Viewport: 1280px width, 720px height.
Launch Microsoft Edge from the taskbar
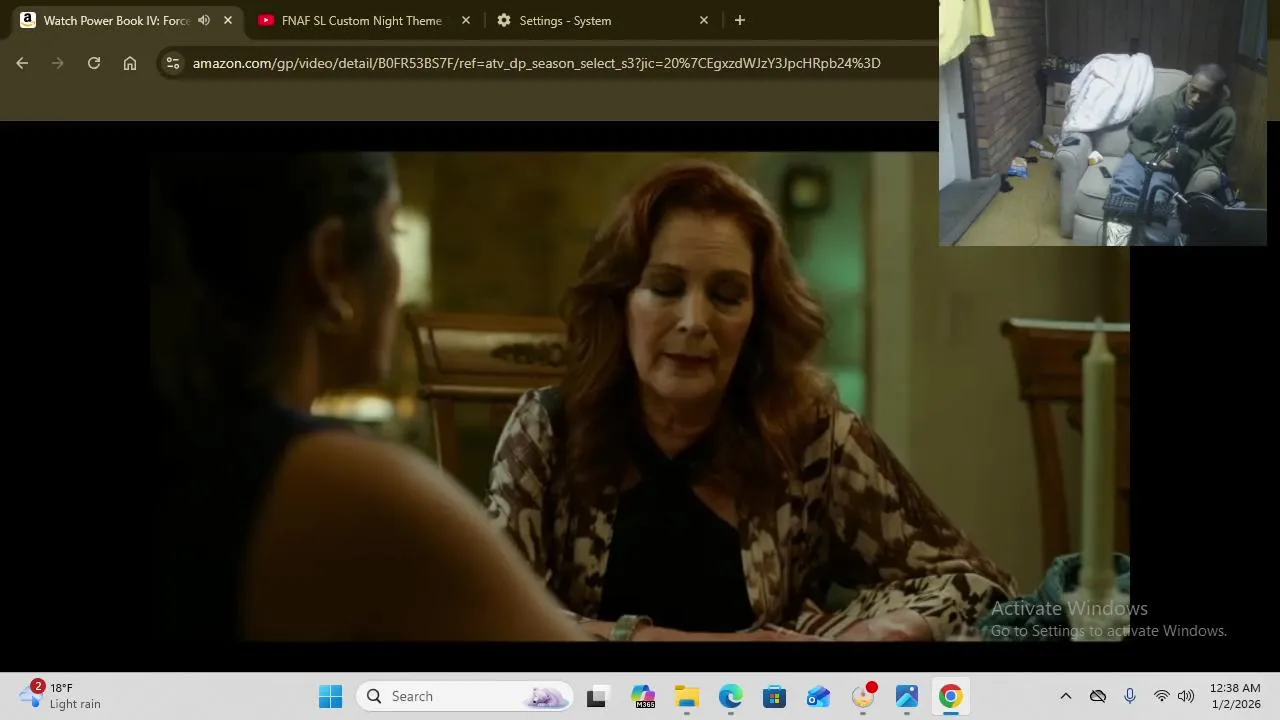[731, 696]
